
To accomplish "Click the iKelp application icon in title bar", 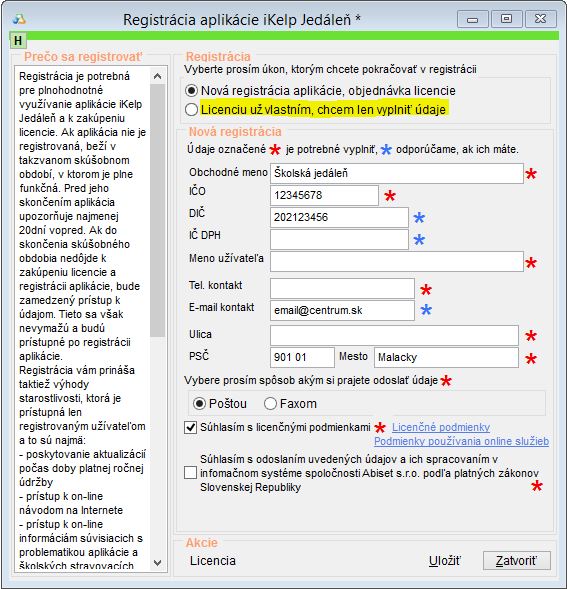I will pyautogui.click(x=19, y=19).
